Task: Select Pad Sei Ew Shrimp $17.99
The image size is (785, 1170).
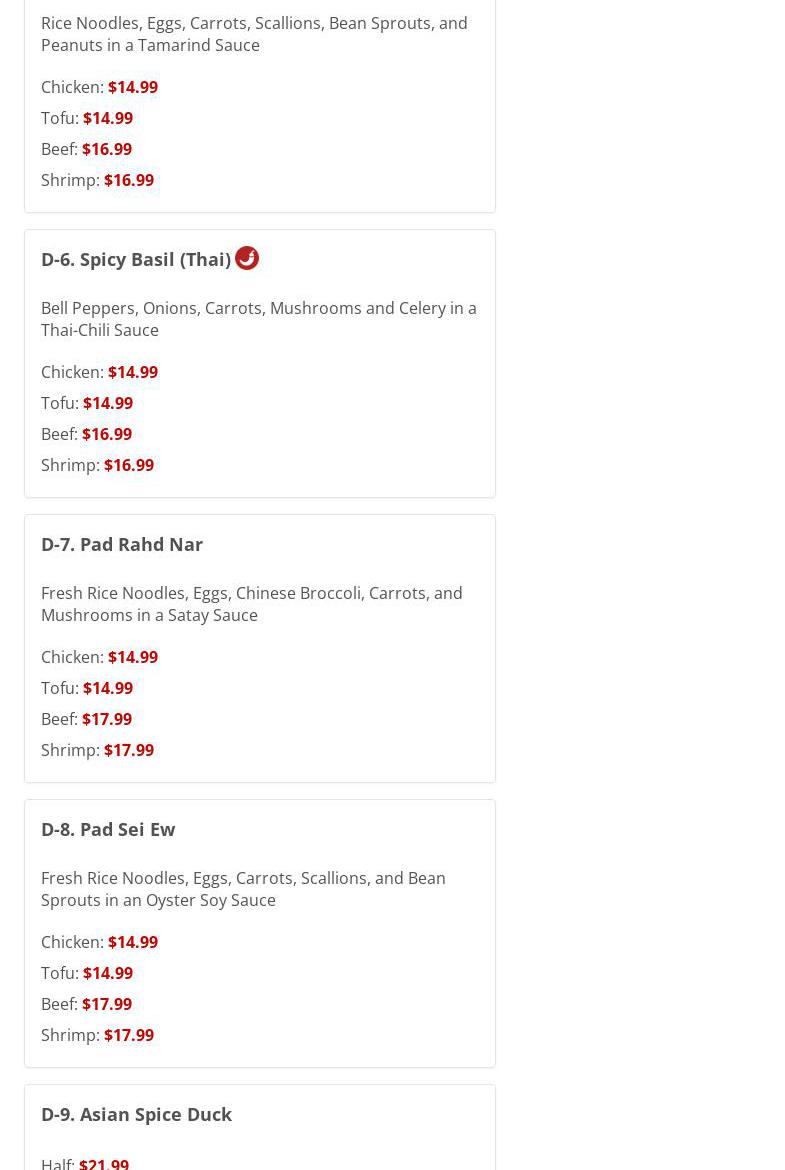Action: pyautogui.click(x=128, y=1035)
